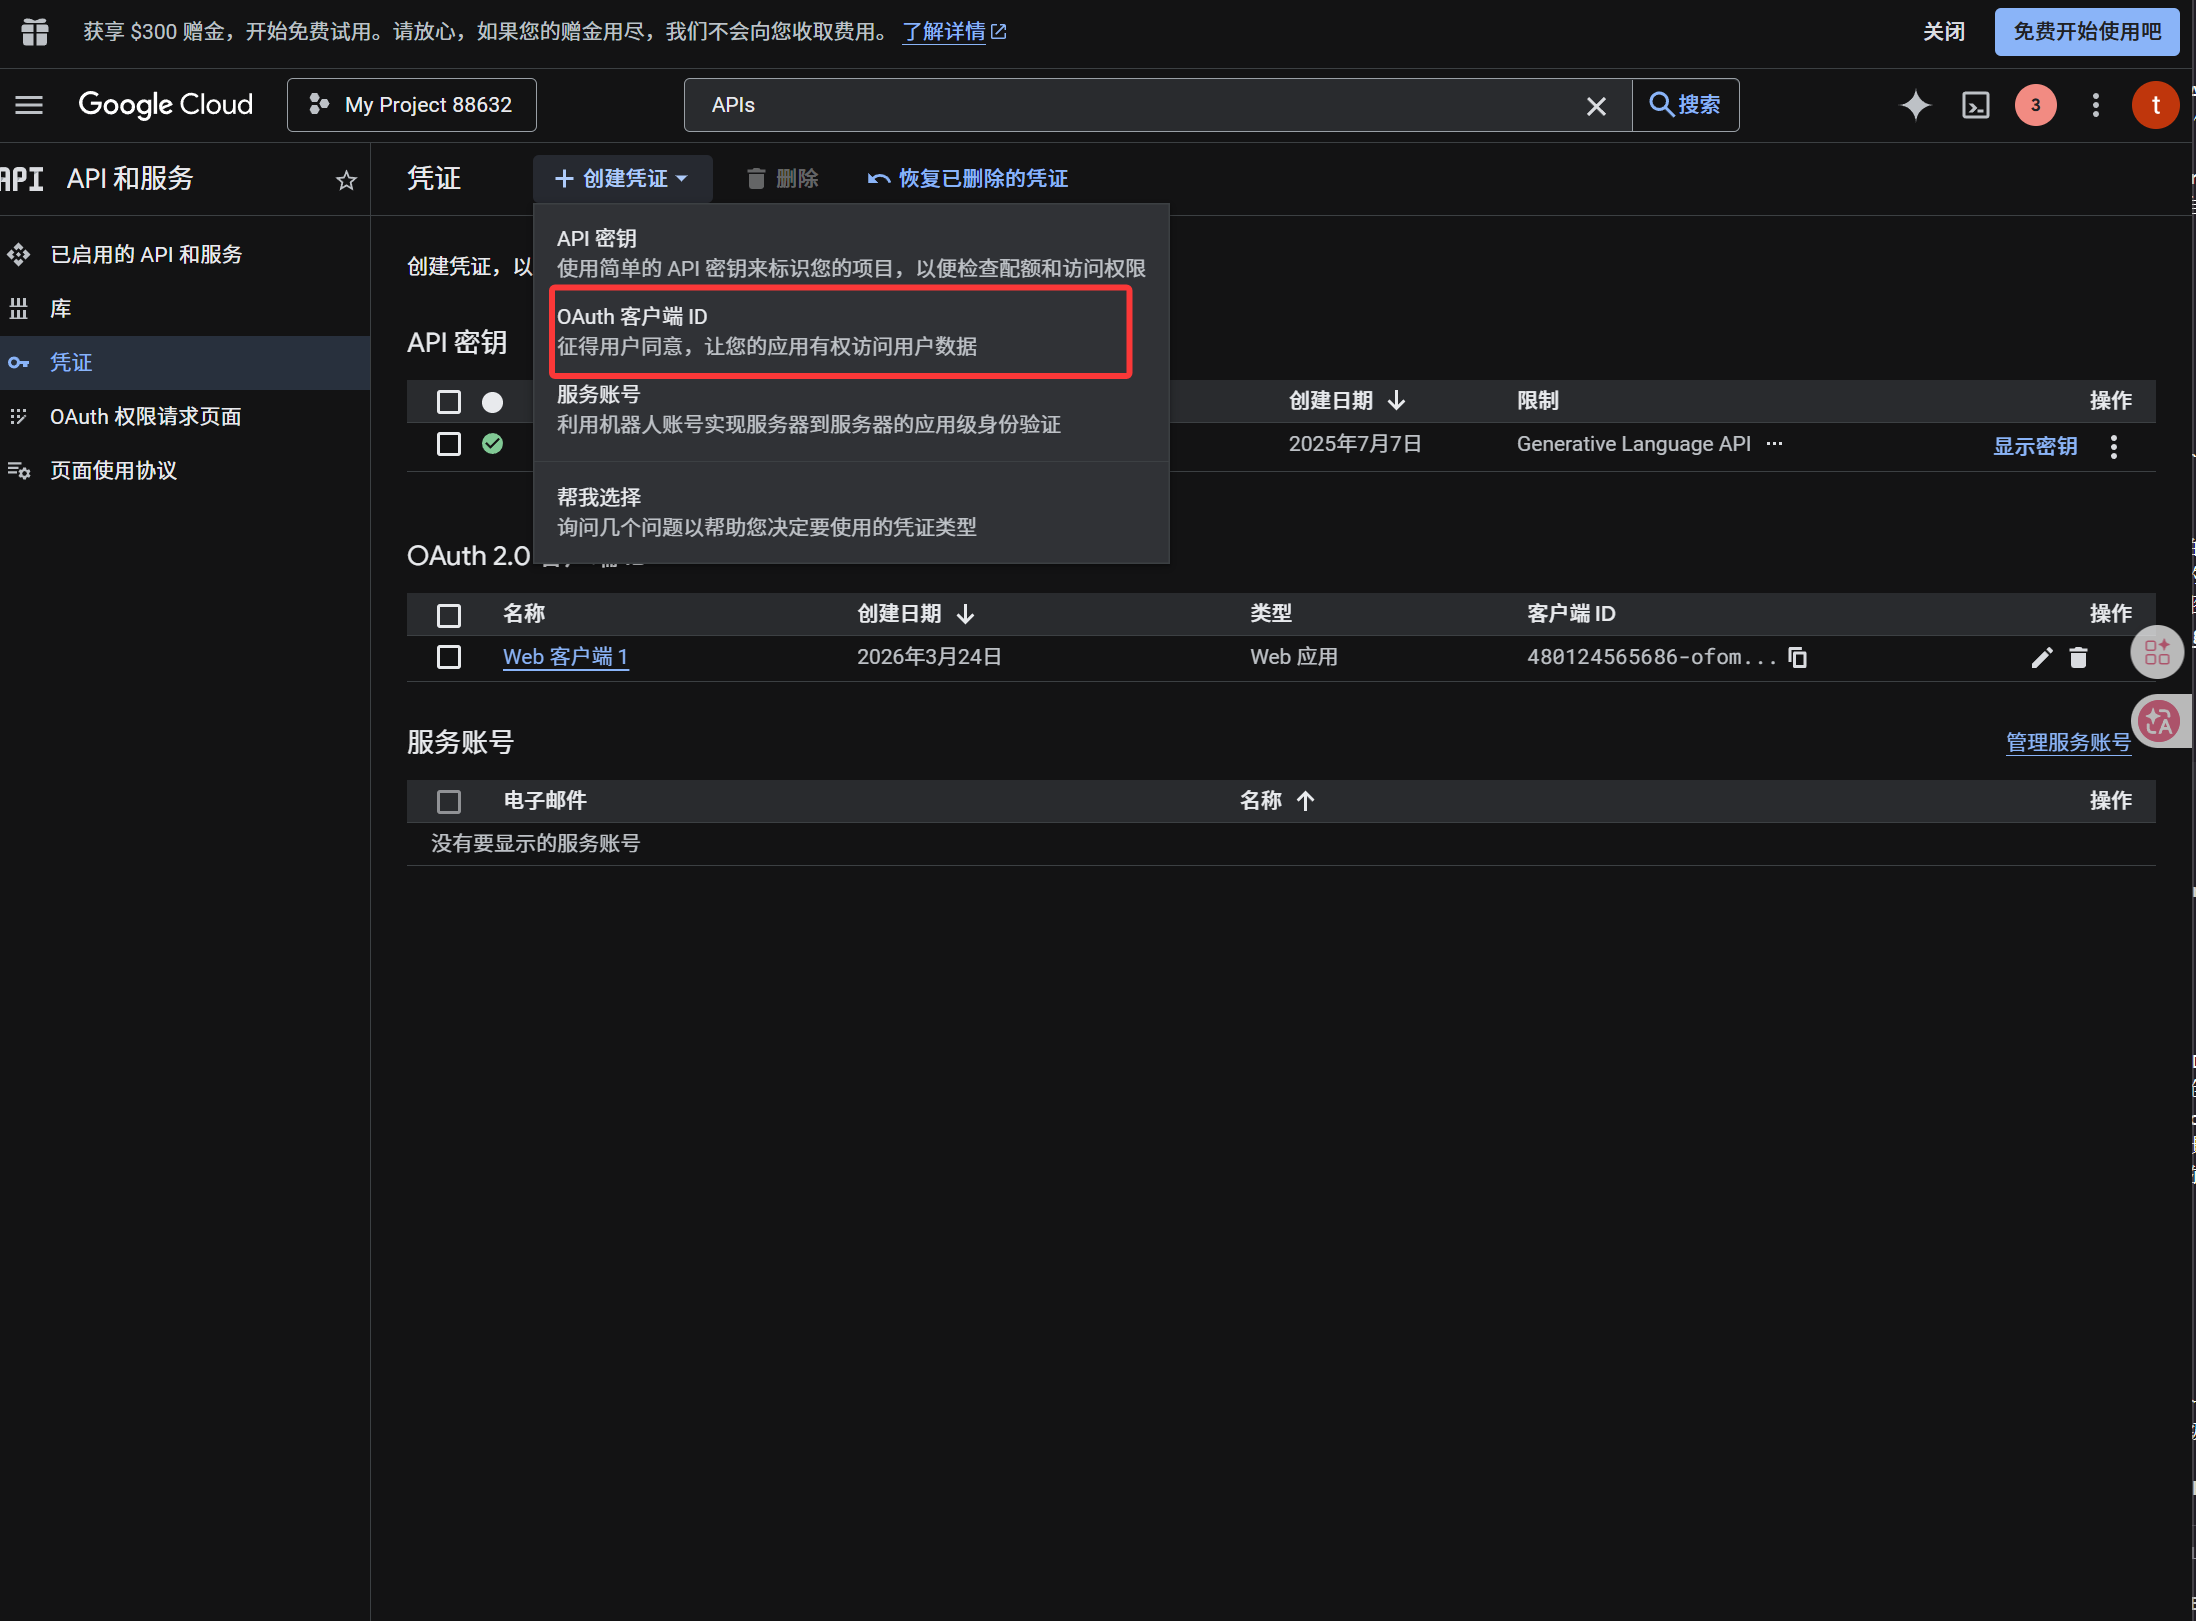The image size is (2196, 1621).
Task: Choose OAuth 客户端 ID from the menu
Action: 851,332
